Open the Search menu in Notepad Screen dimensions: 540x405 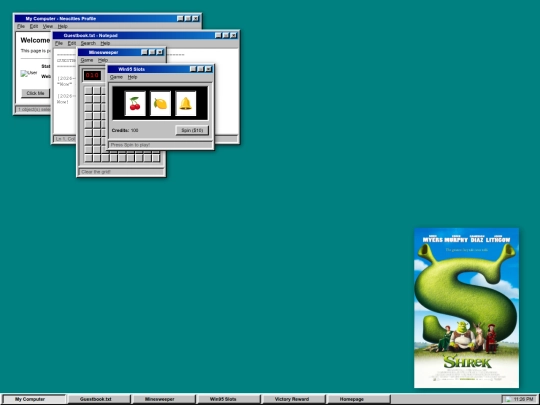pos(88,43)
